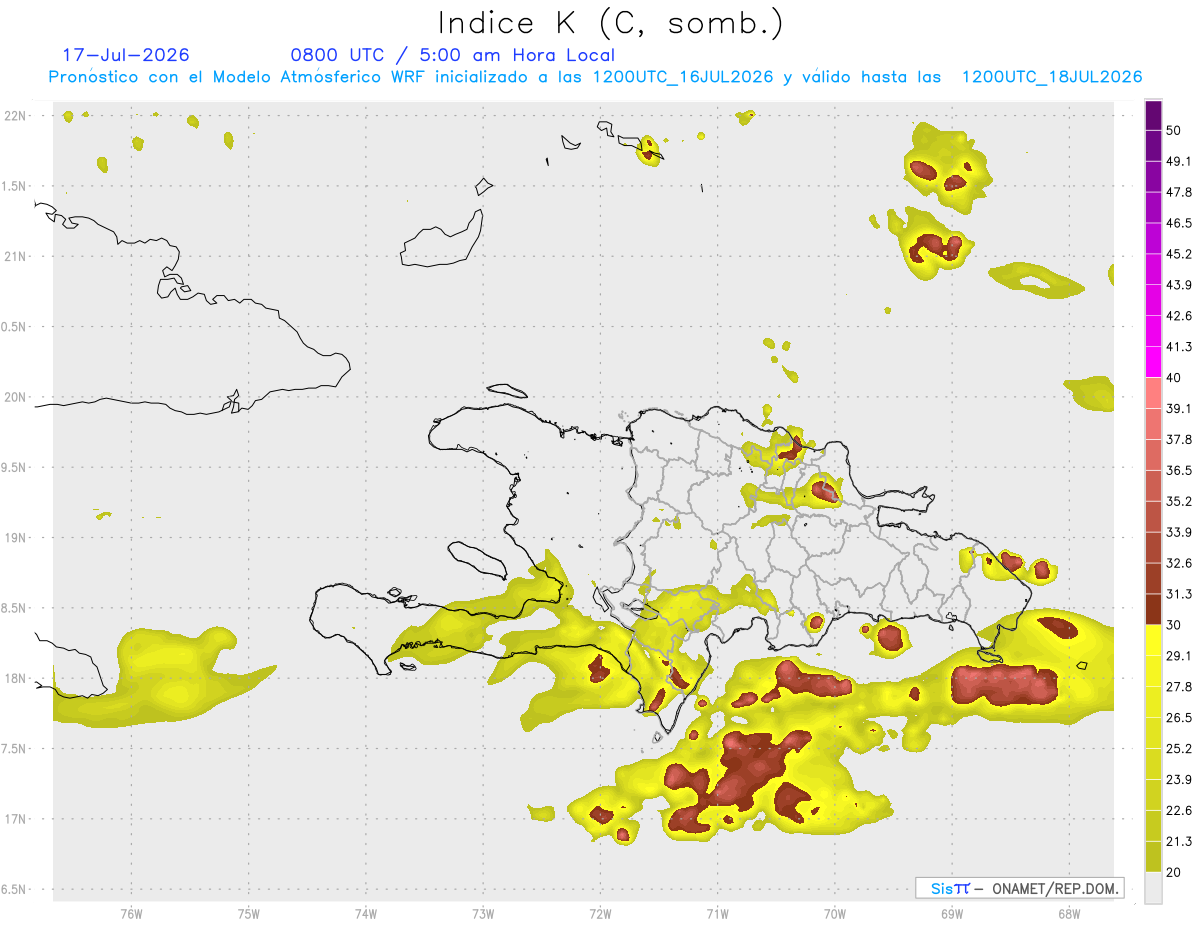The height and width of the screenshot is (927, 1200).
Task: Click the '69W' longitude label
Action: click(x=952, y=914)
